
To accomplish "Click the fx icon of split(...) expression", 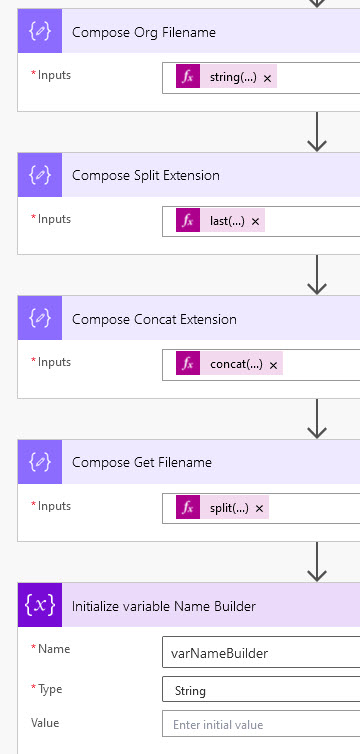I will pos(188,508).
